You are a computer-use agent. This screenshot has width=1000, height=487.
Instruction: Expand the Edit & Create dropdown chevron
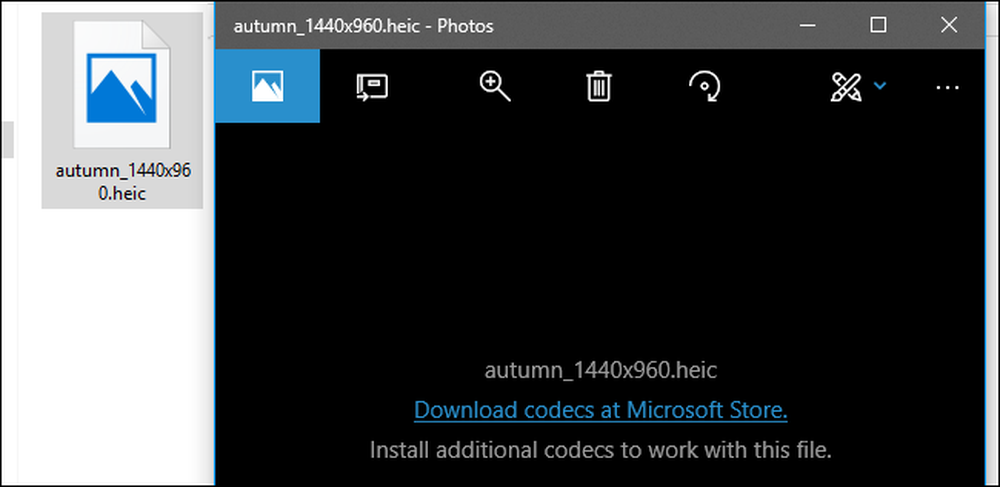[x=880, y=85]
